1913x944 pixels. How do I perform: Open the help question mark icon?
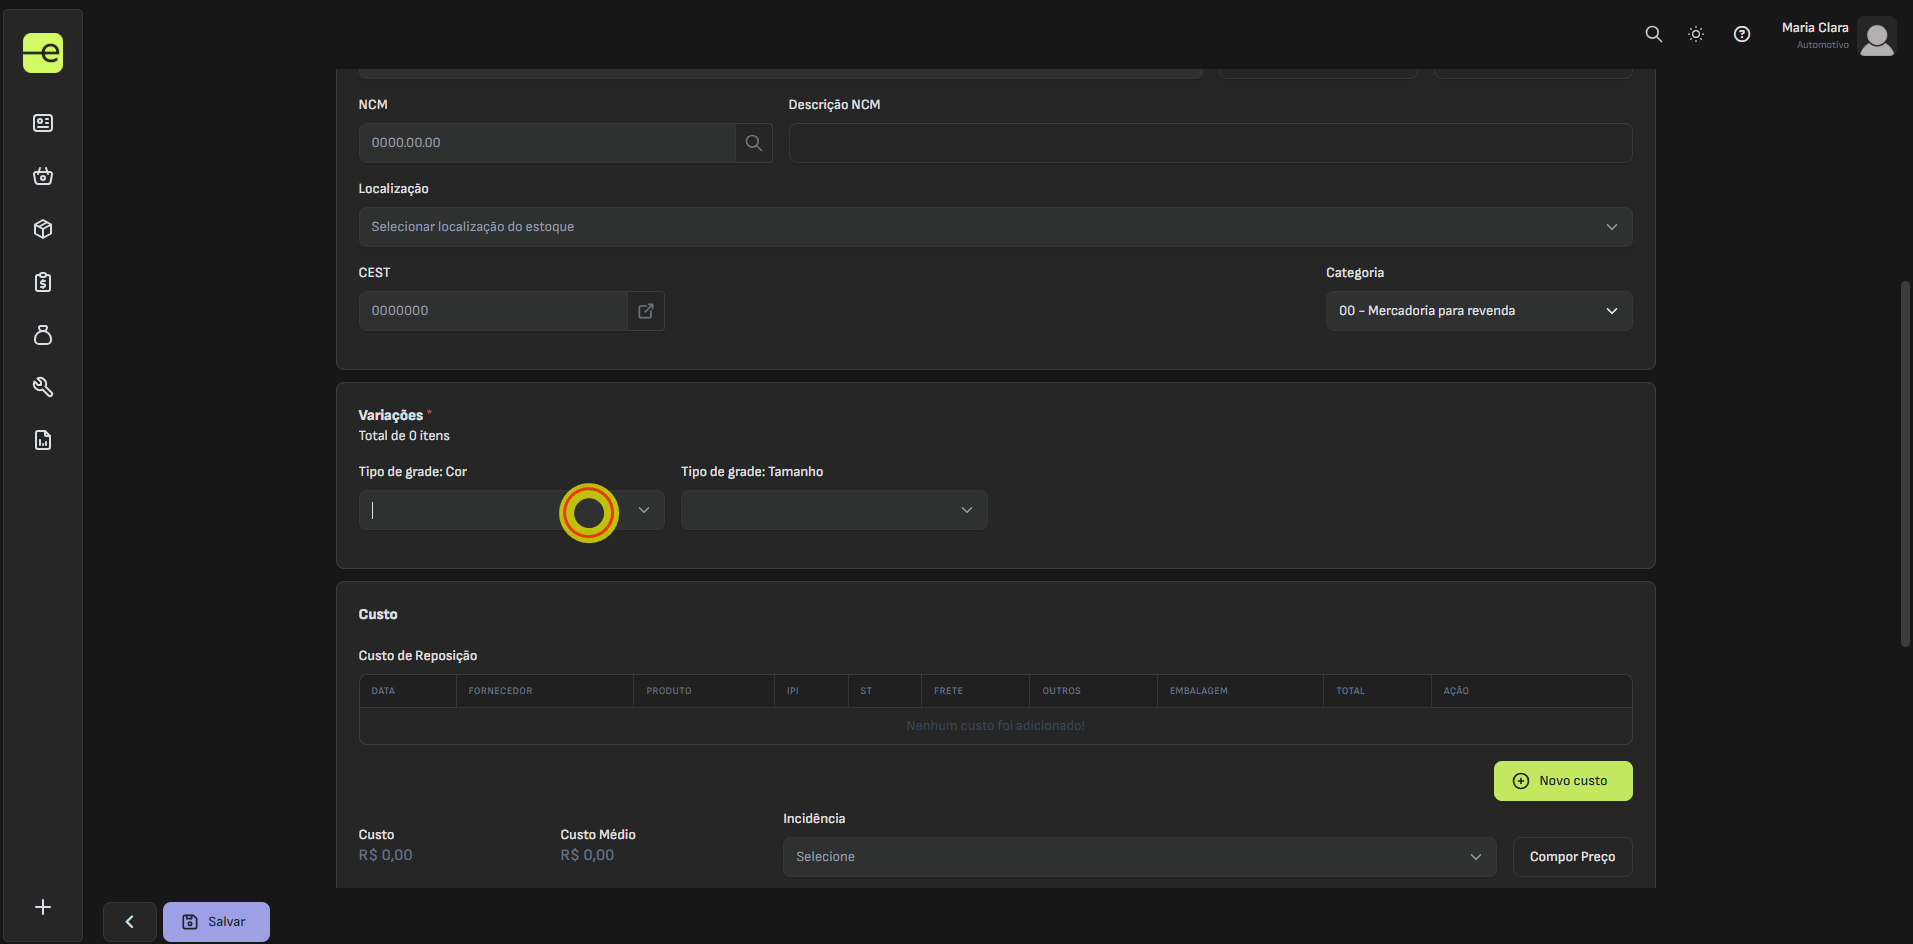pos(1742,34)
